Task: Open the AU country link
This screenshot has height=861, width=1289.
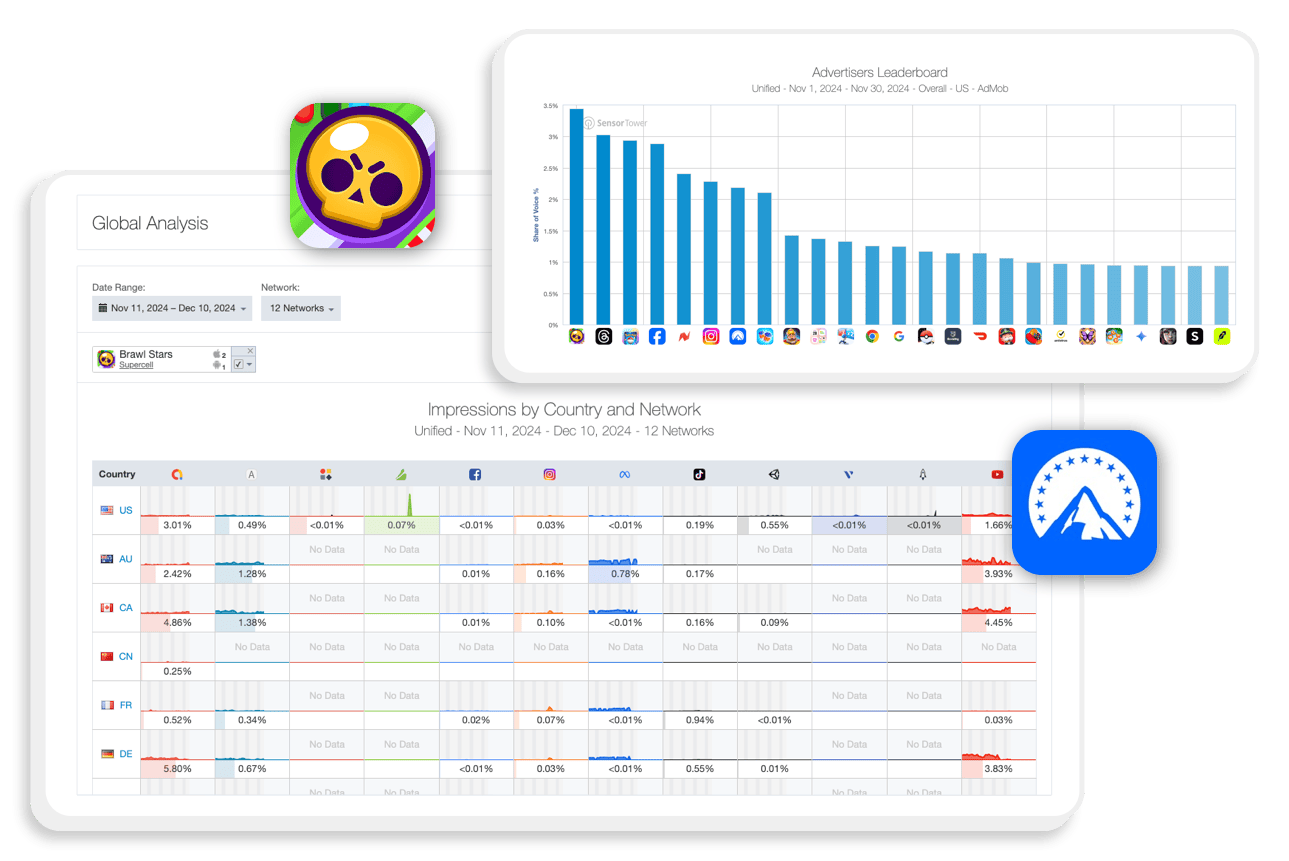Action: pos(126,559)
